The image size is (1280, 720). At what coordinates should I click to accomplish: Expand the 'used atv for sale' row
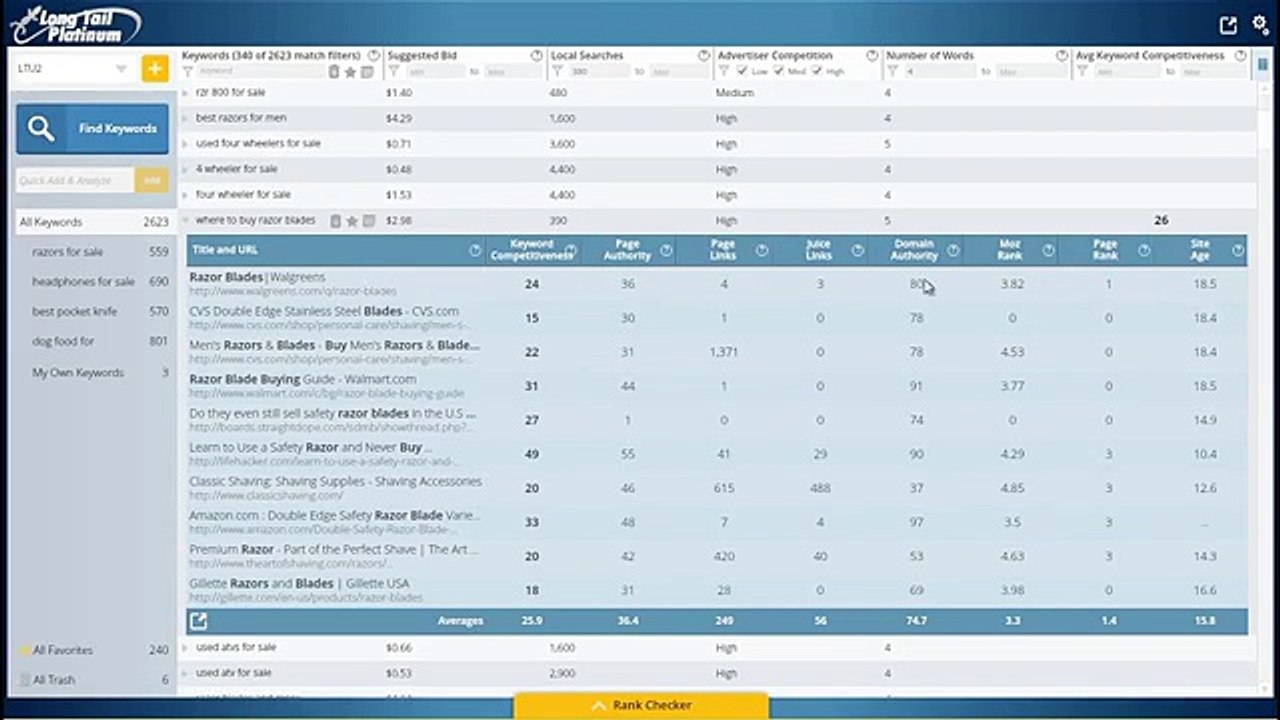(185, 673)
